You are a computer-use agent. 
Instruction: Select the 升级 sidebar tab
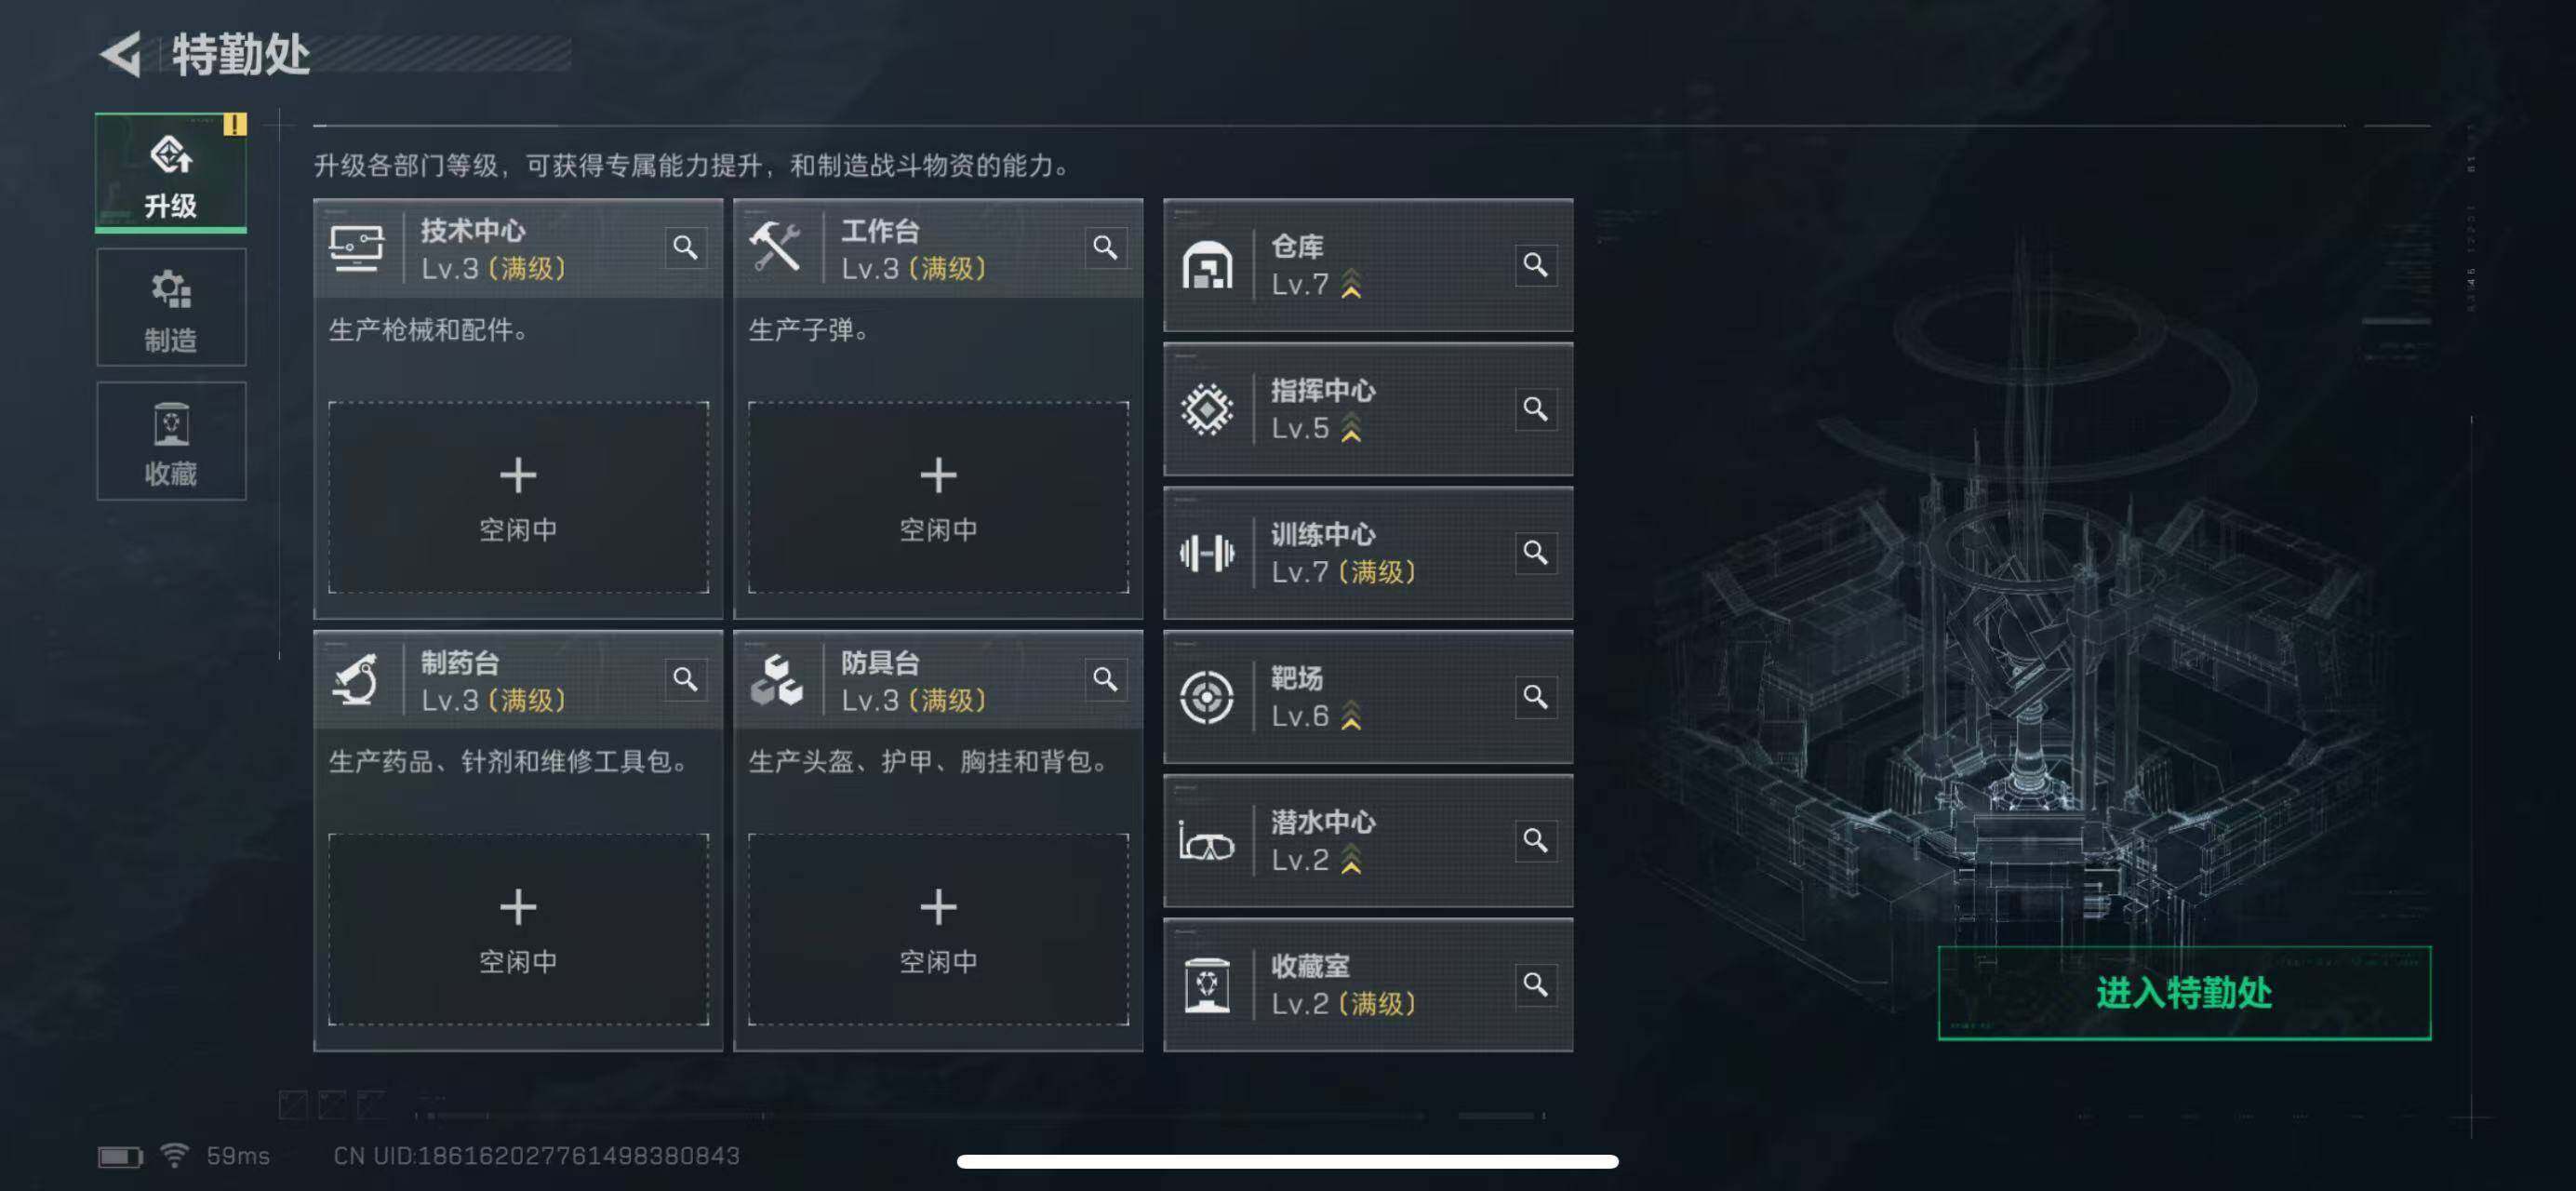(x=171, y=173)
